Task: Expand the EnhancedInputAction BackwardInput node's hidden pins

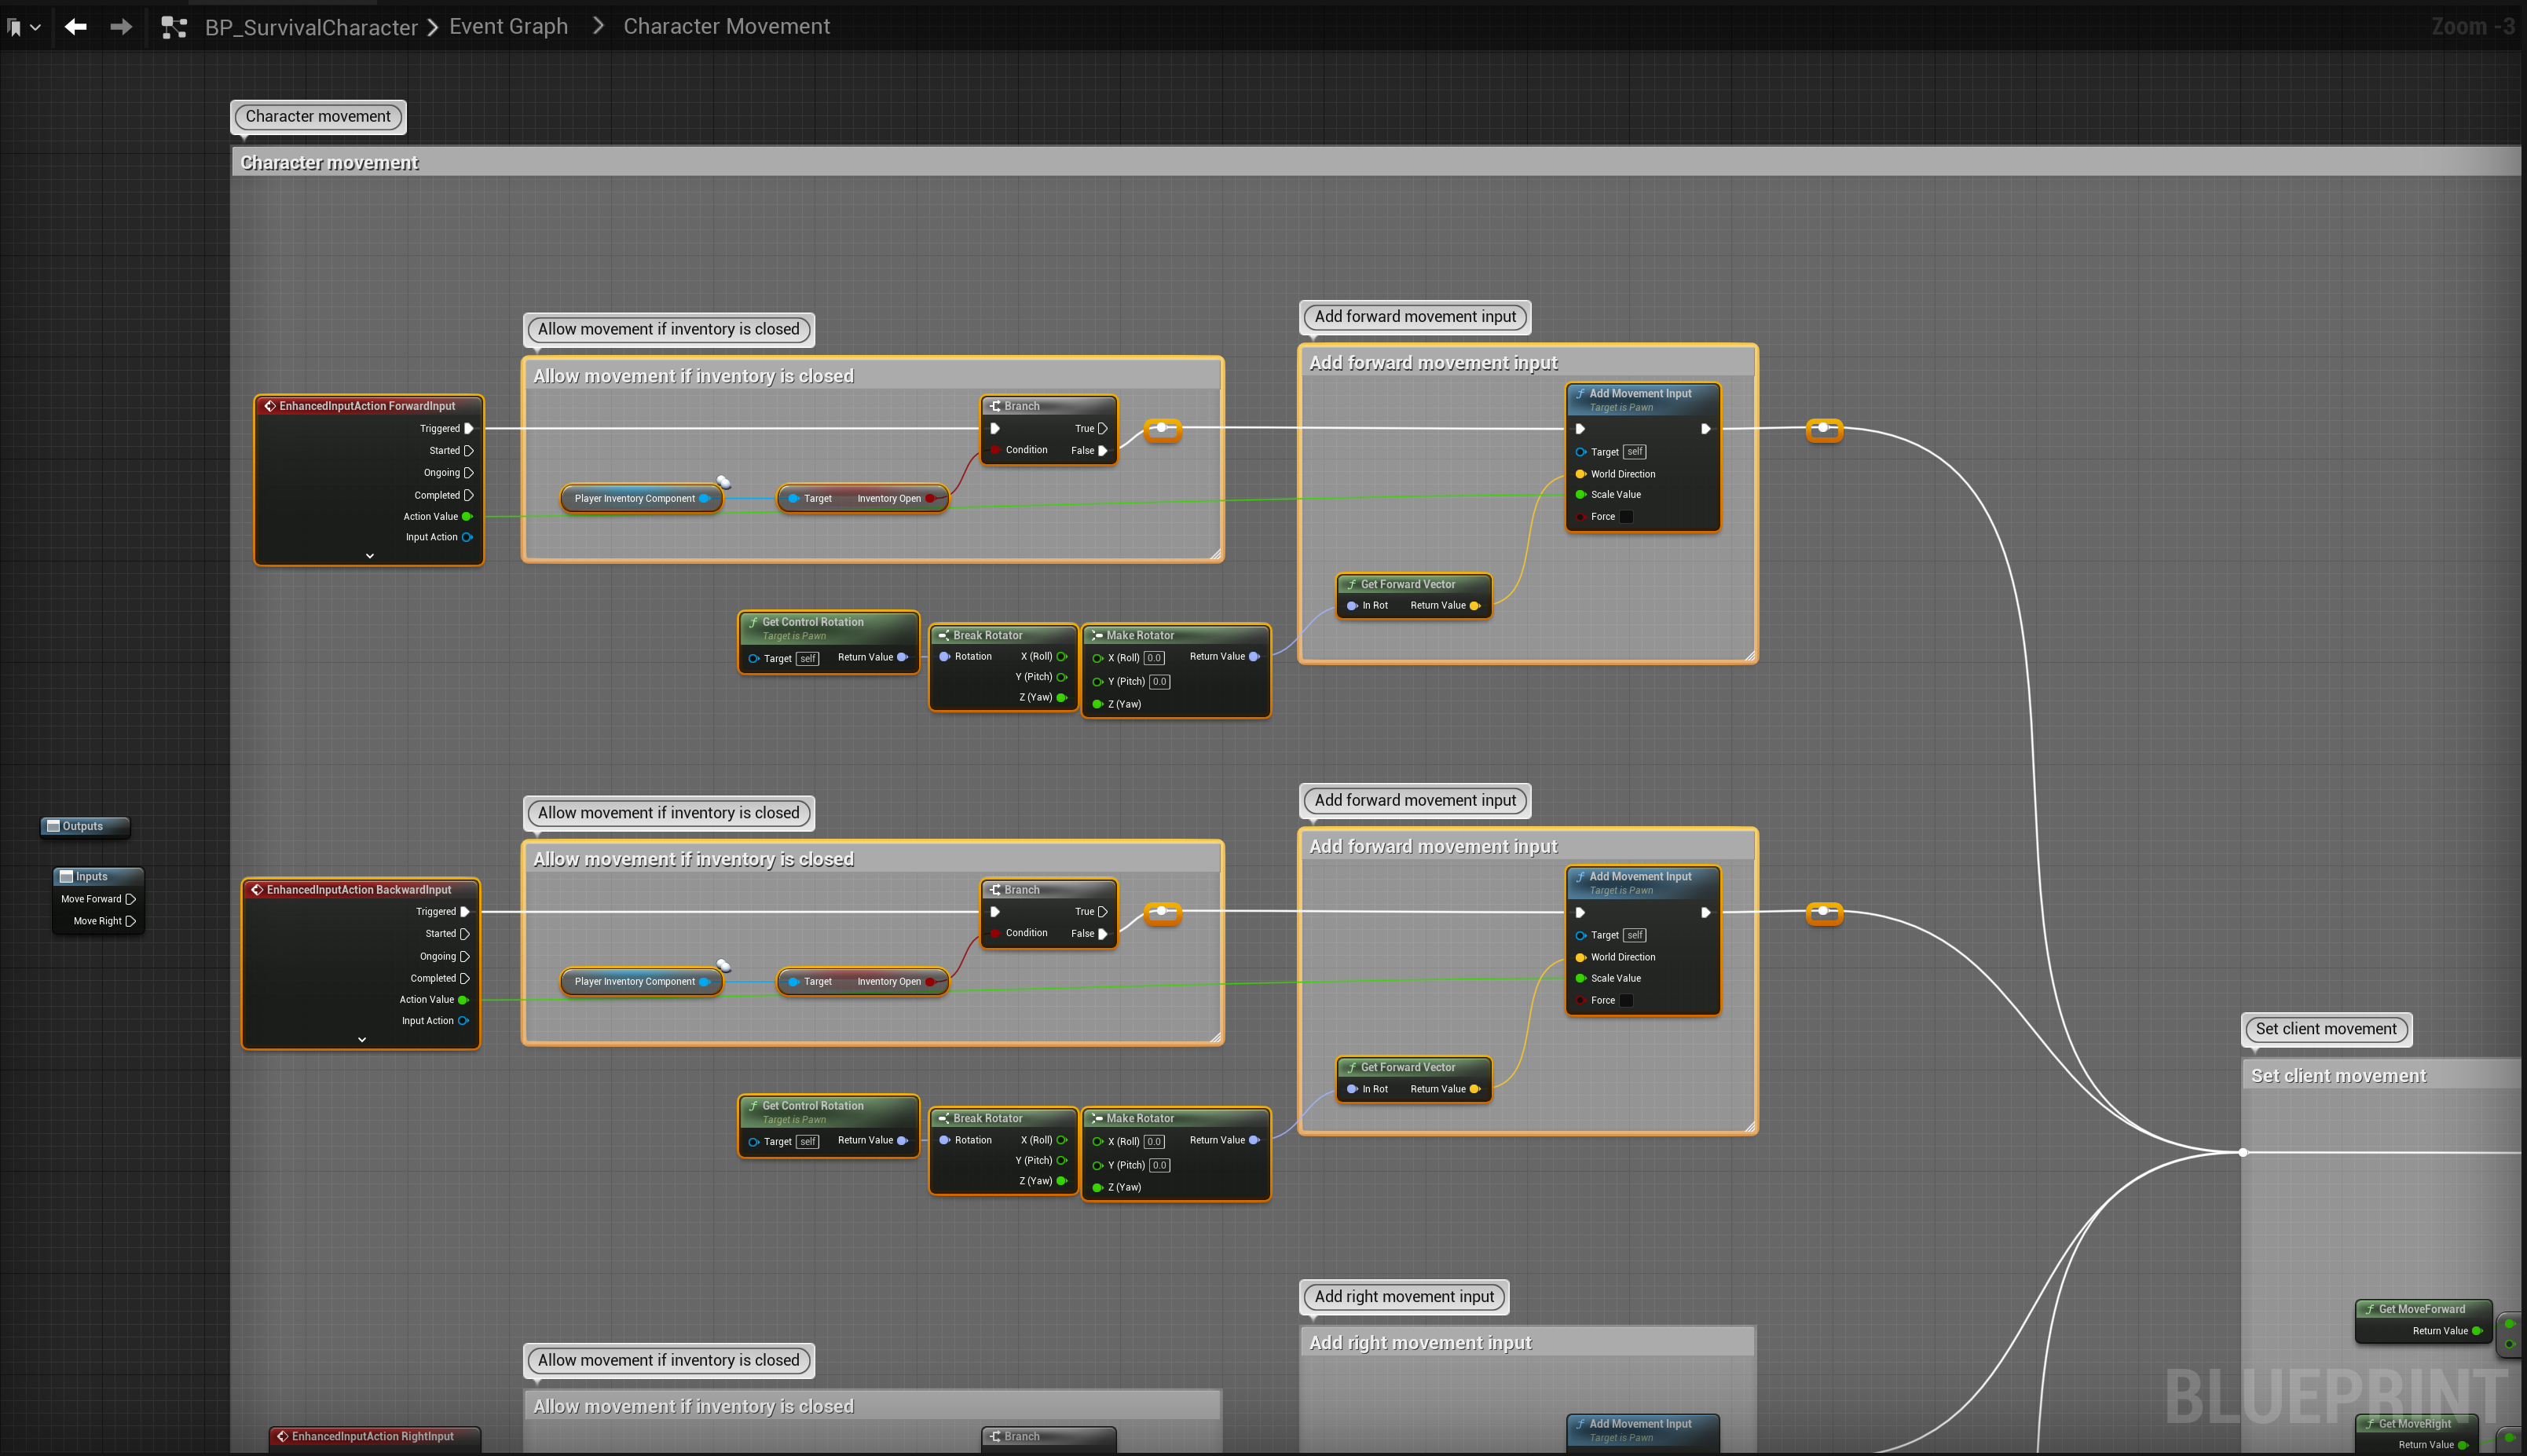Action: pos(362,1040)
